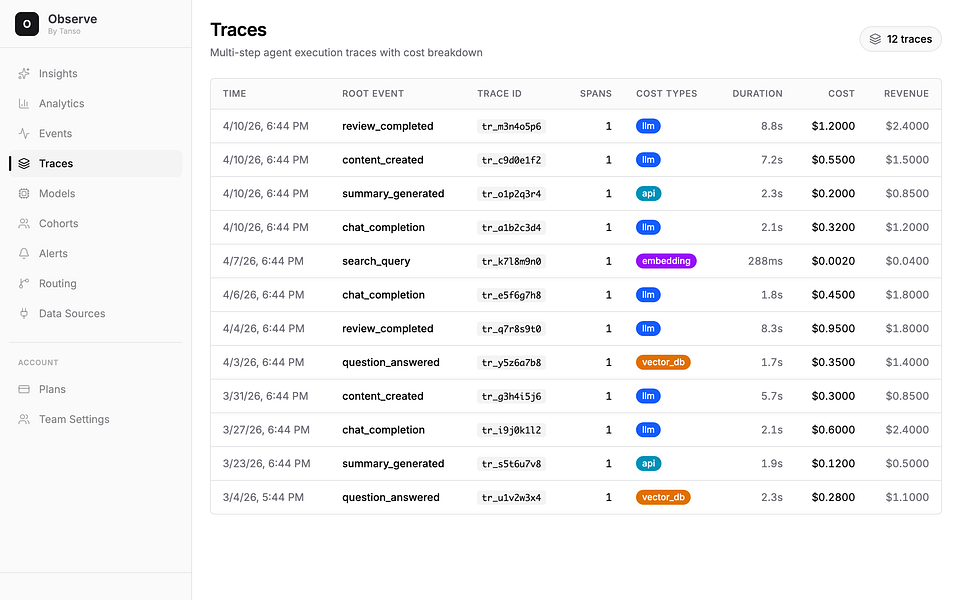Click the Traces layers icon in sidebar

click(24, 163)
